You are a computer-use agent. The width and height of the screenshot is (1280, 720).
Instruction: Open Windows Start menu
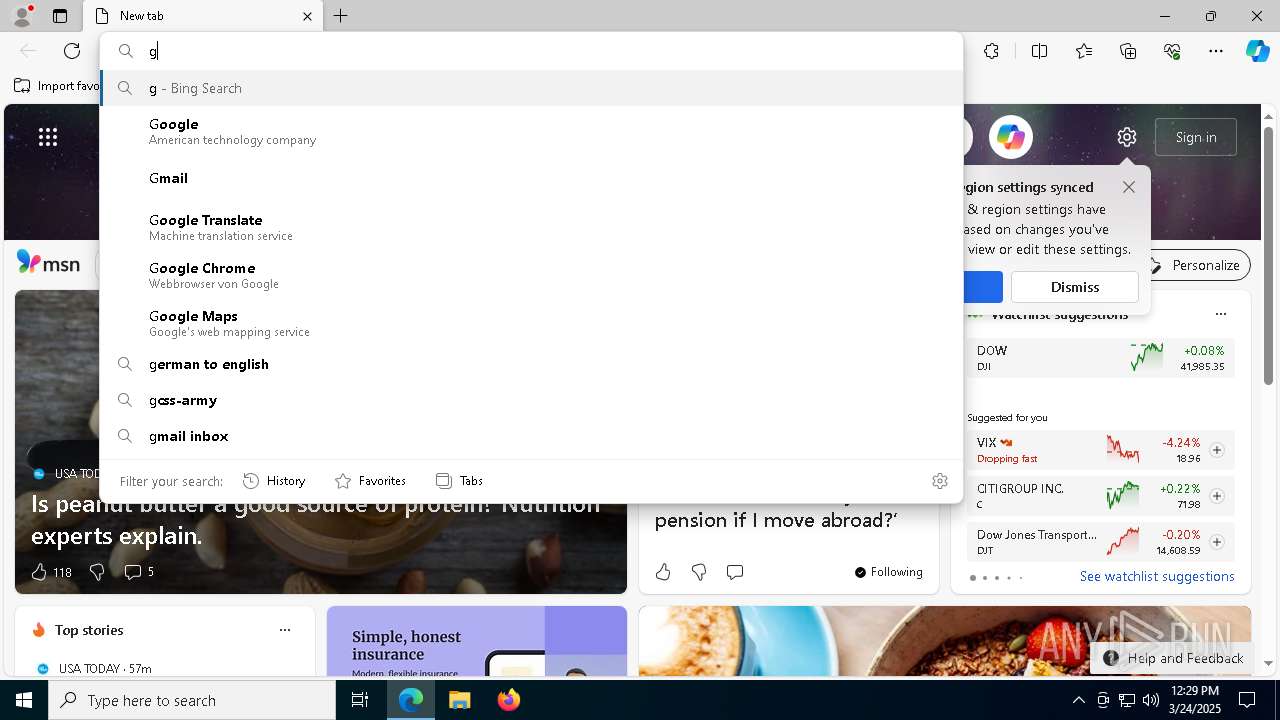click(24, 700)
